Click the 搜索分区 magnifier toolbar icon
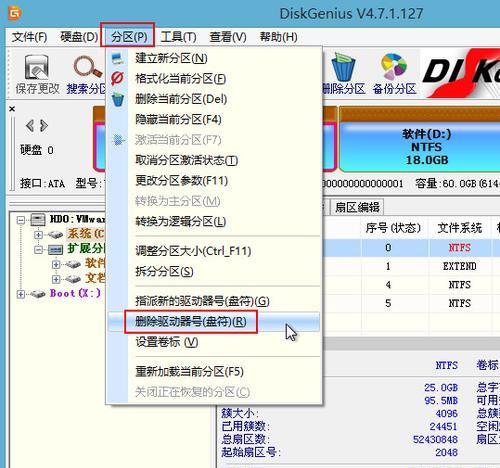 coord(87,74)
